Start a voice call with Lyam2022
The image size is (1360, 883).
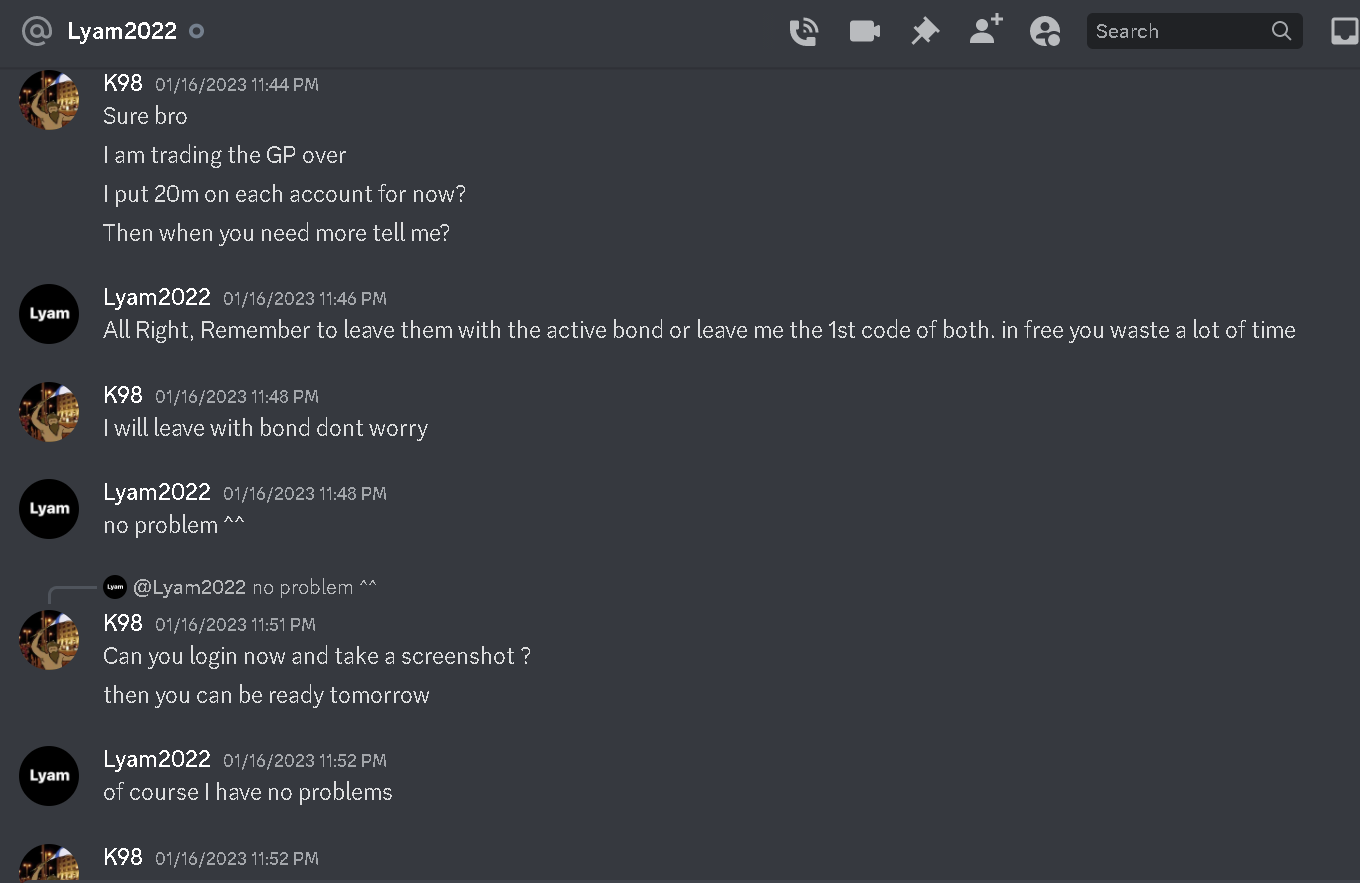click(x=803, y=32)
